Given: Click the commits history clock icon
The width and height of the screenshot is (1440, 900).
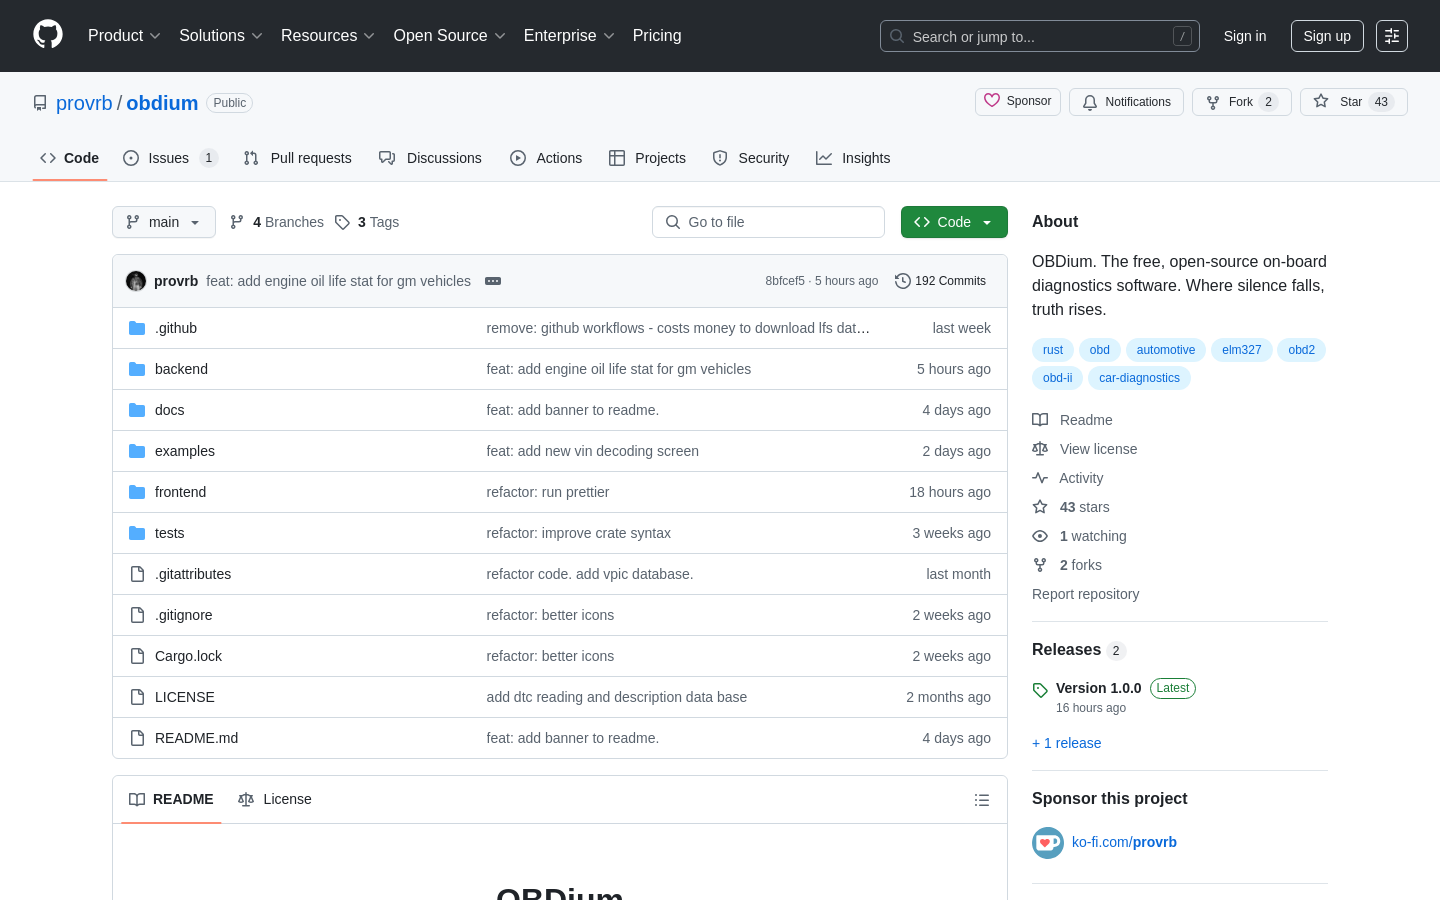Looking at the screenshot, I should 903,281.
